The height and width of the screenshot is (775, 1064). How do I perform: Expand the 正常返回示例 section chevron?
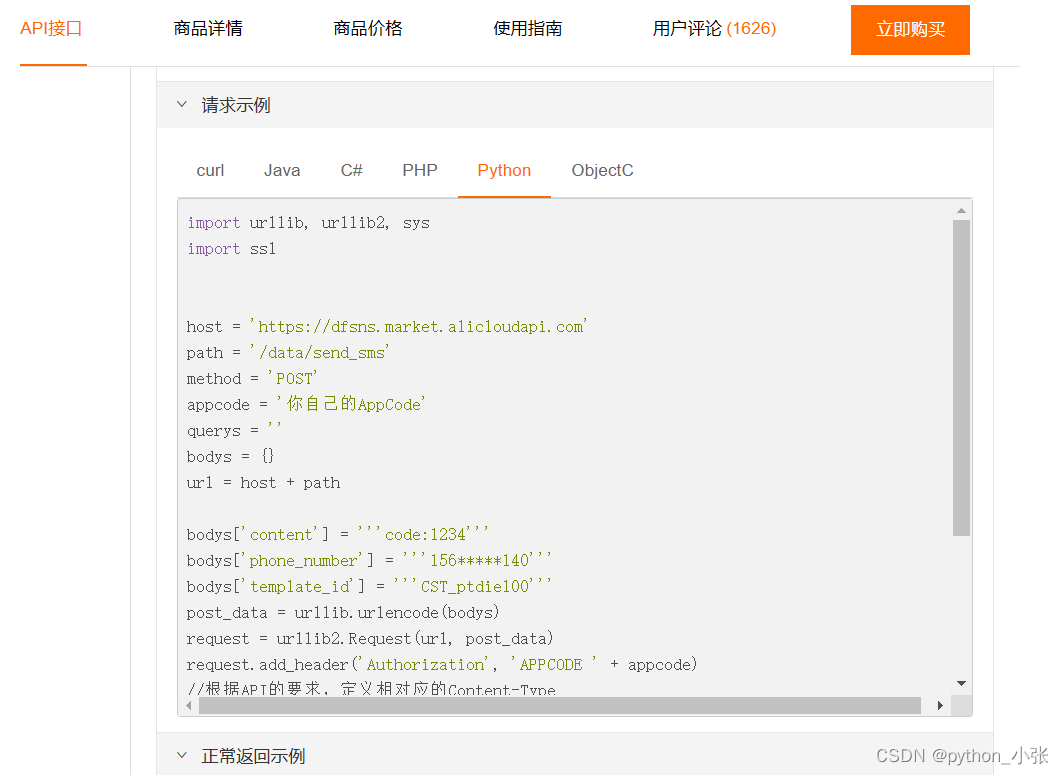tap(182, 755)
